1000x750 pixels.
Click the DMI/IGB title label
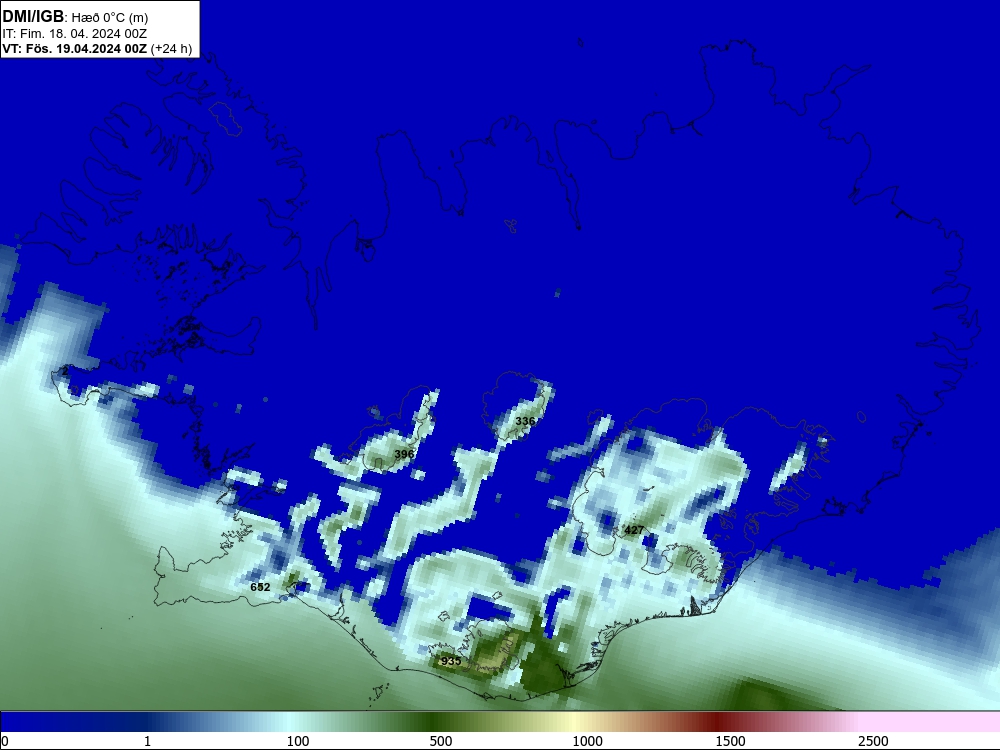pos(33,17)
